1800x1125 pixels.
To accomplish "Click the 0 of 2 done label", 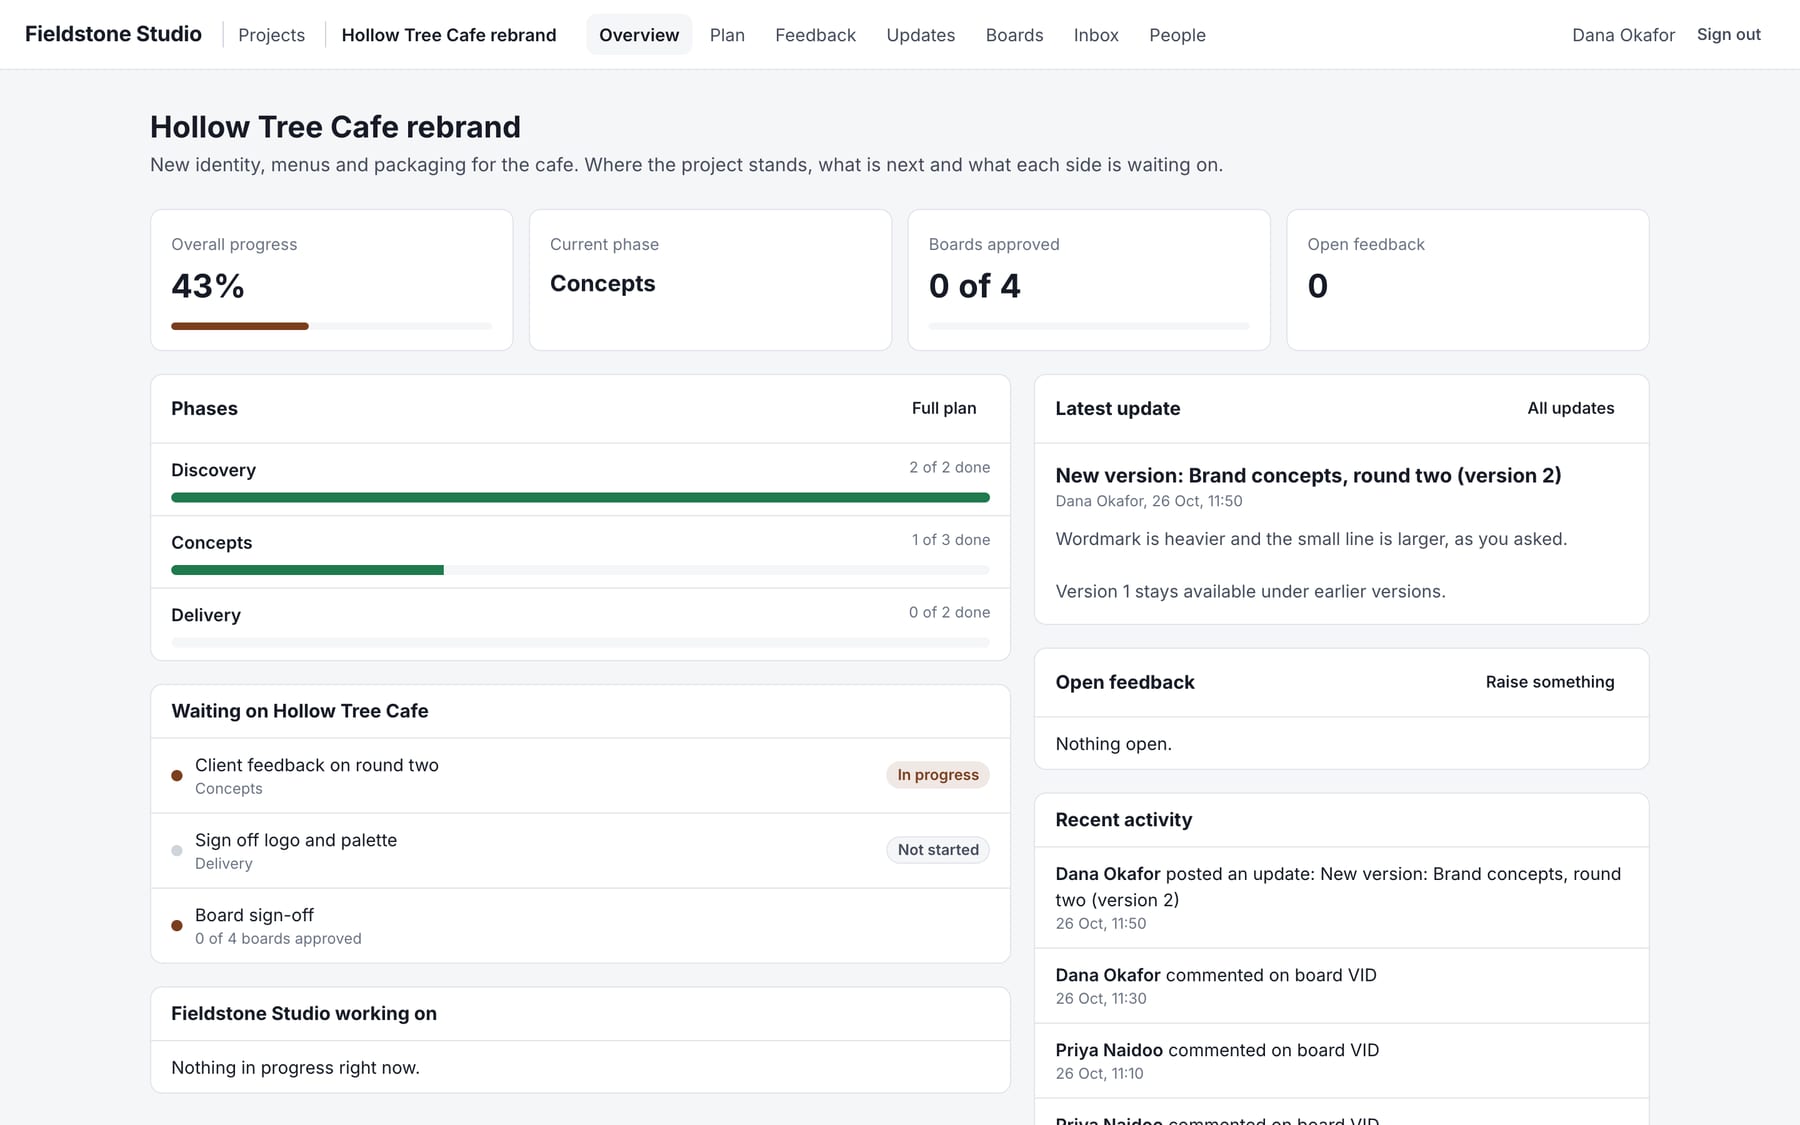I will coord(949,612).
